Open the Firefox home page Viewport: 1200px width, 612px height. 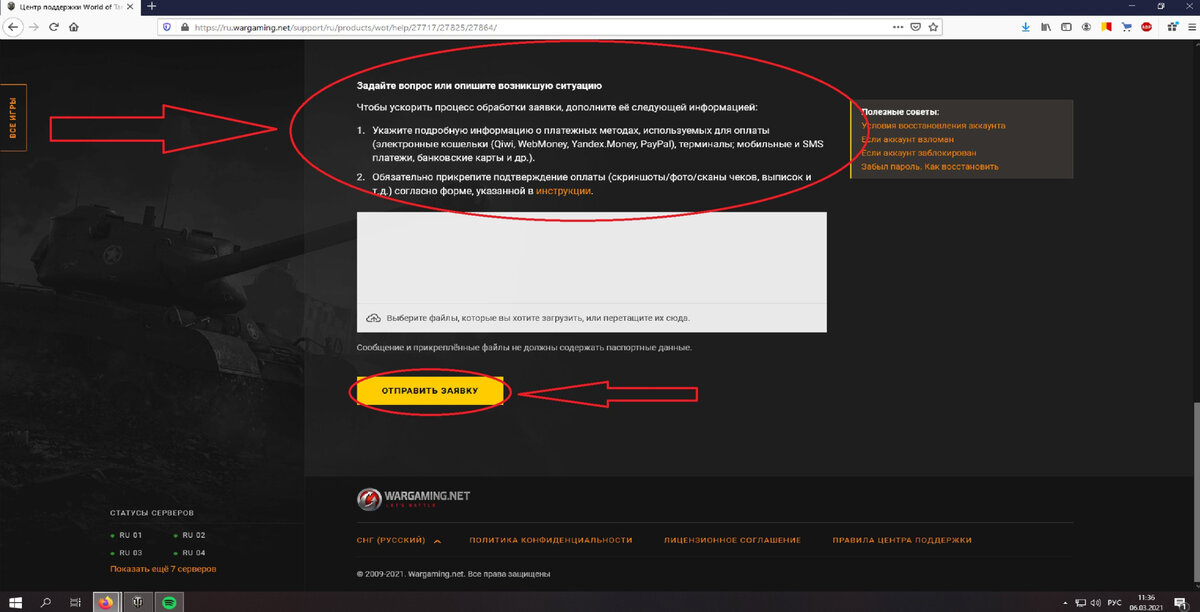tap(73, 27)
